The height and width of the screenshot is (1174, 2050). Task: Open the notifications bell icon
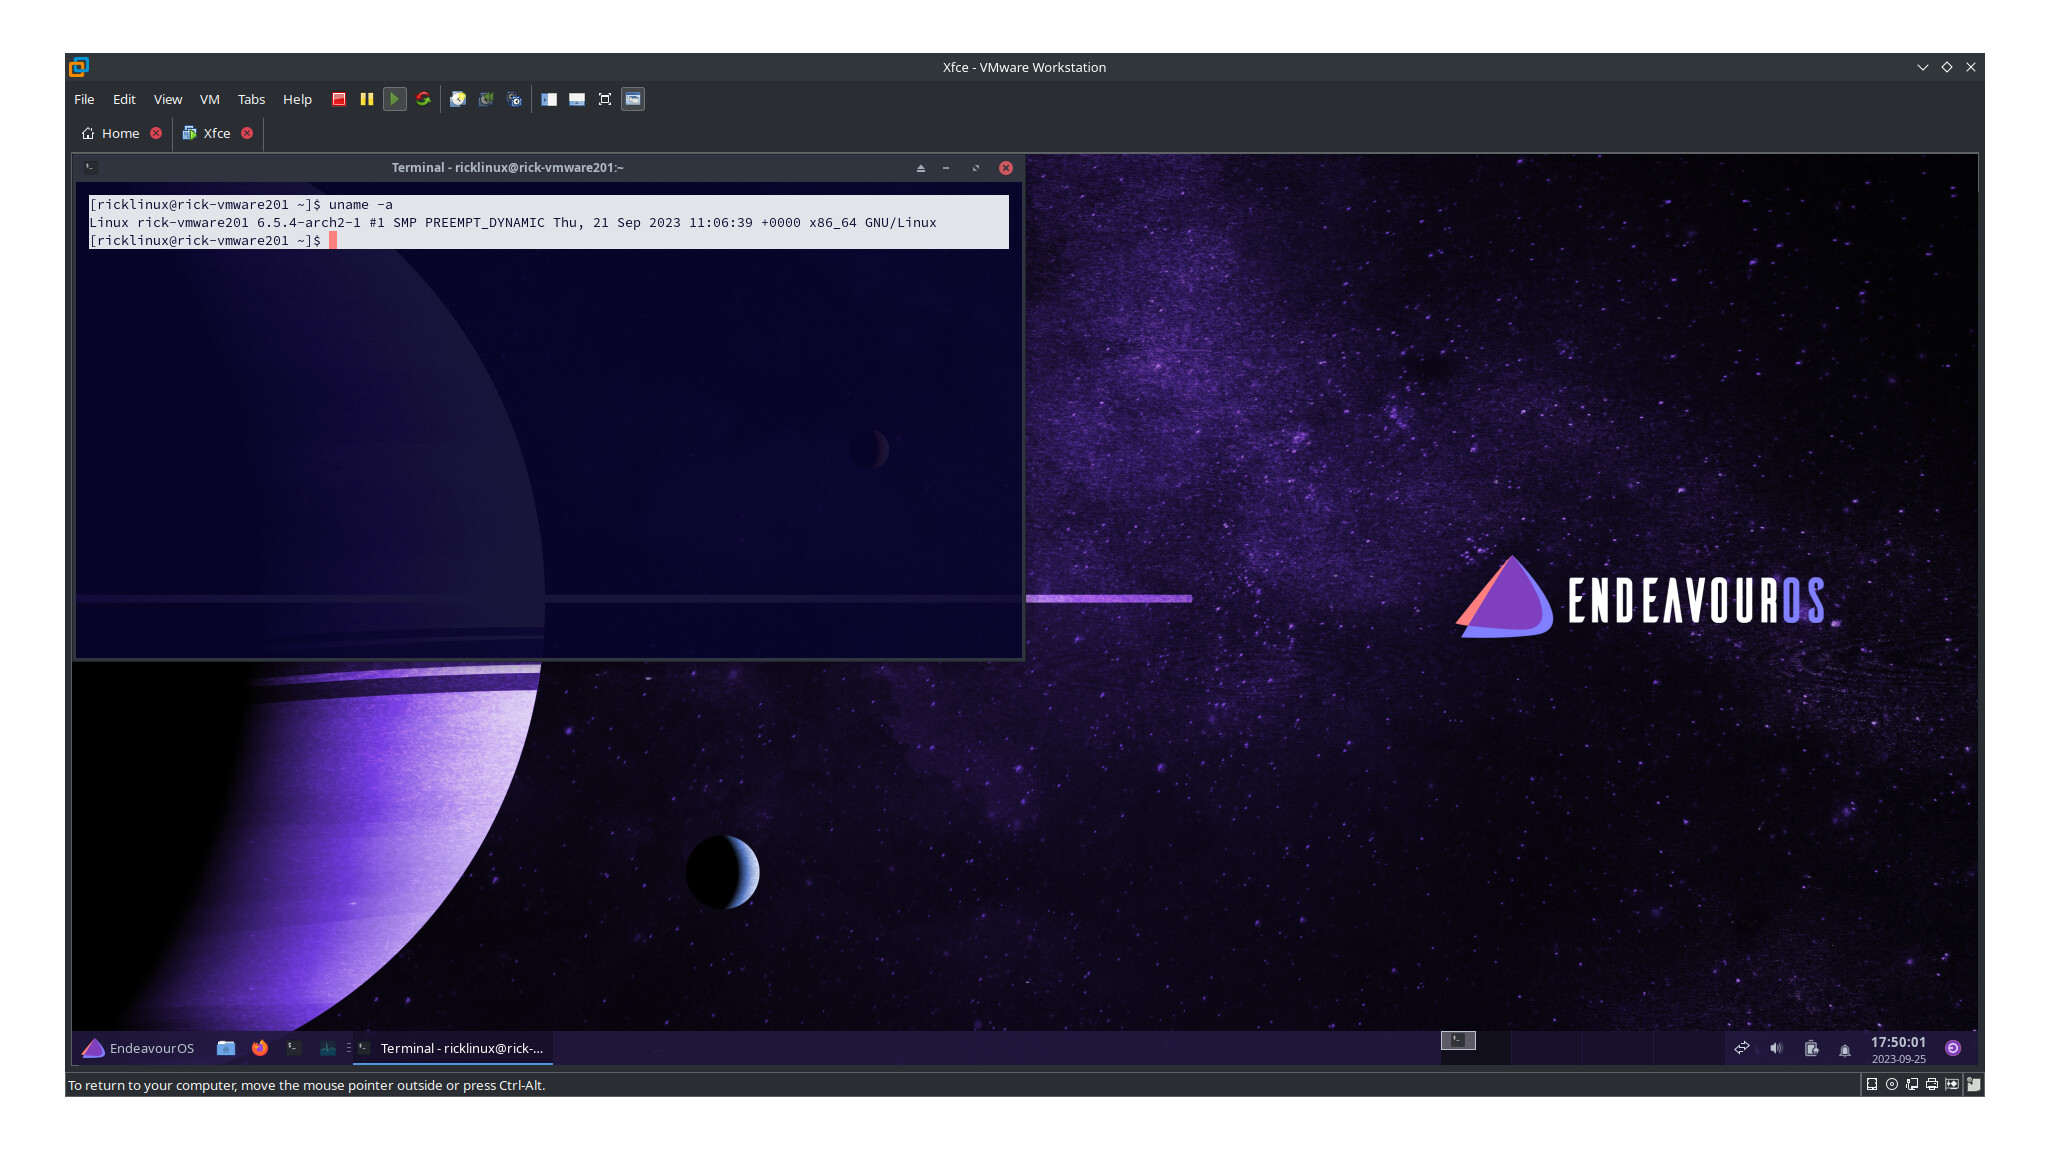pyautogui.click(x=1845, y=1049)
